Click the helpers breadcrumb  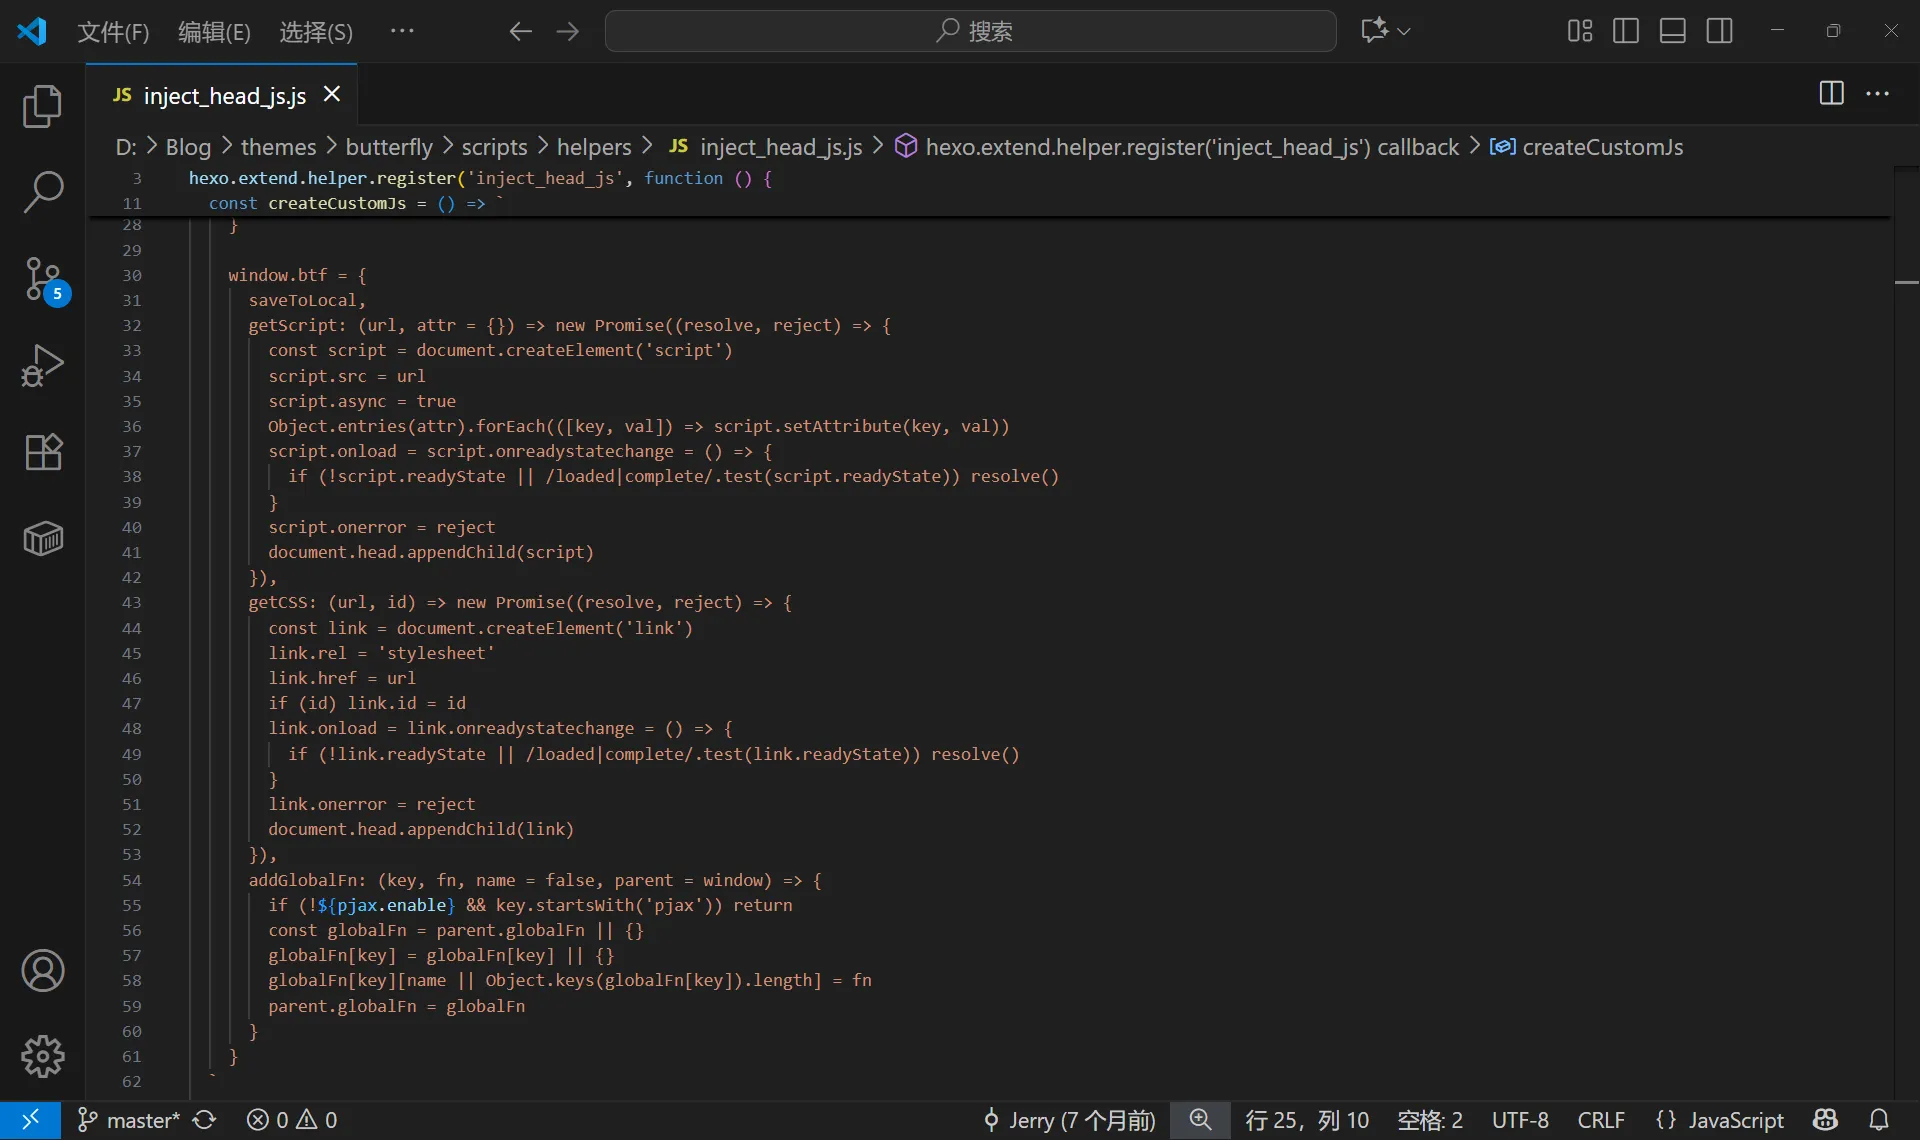(x=594, y=147)
